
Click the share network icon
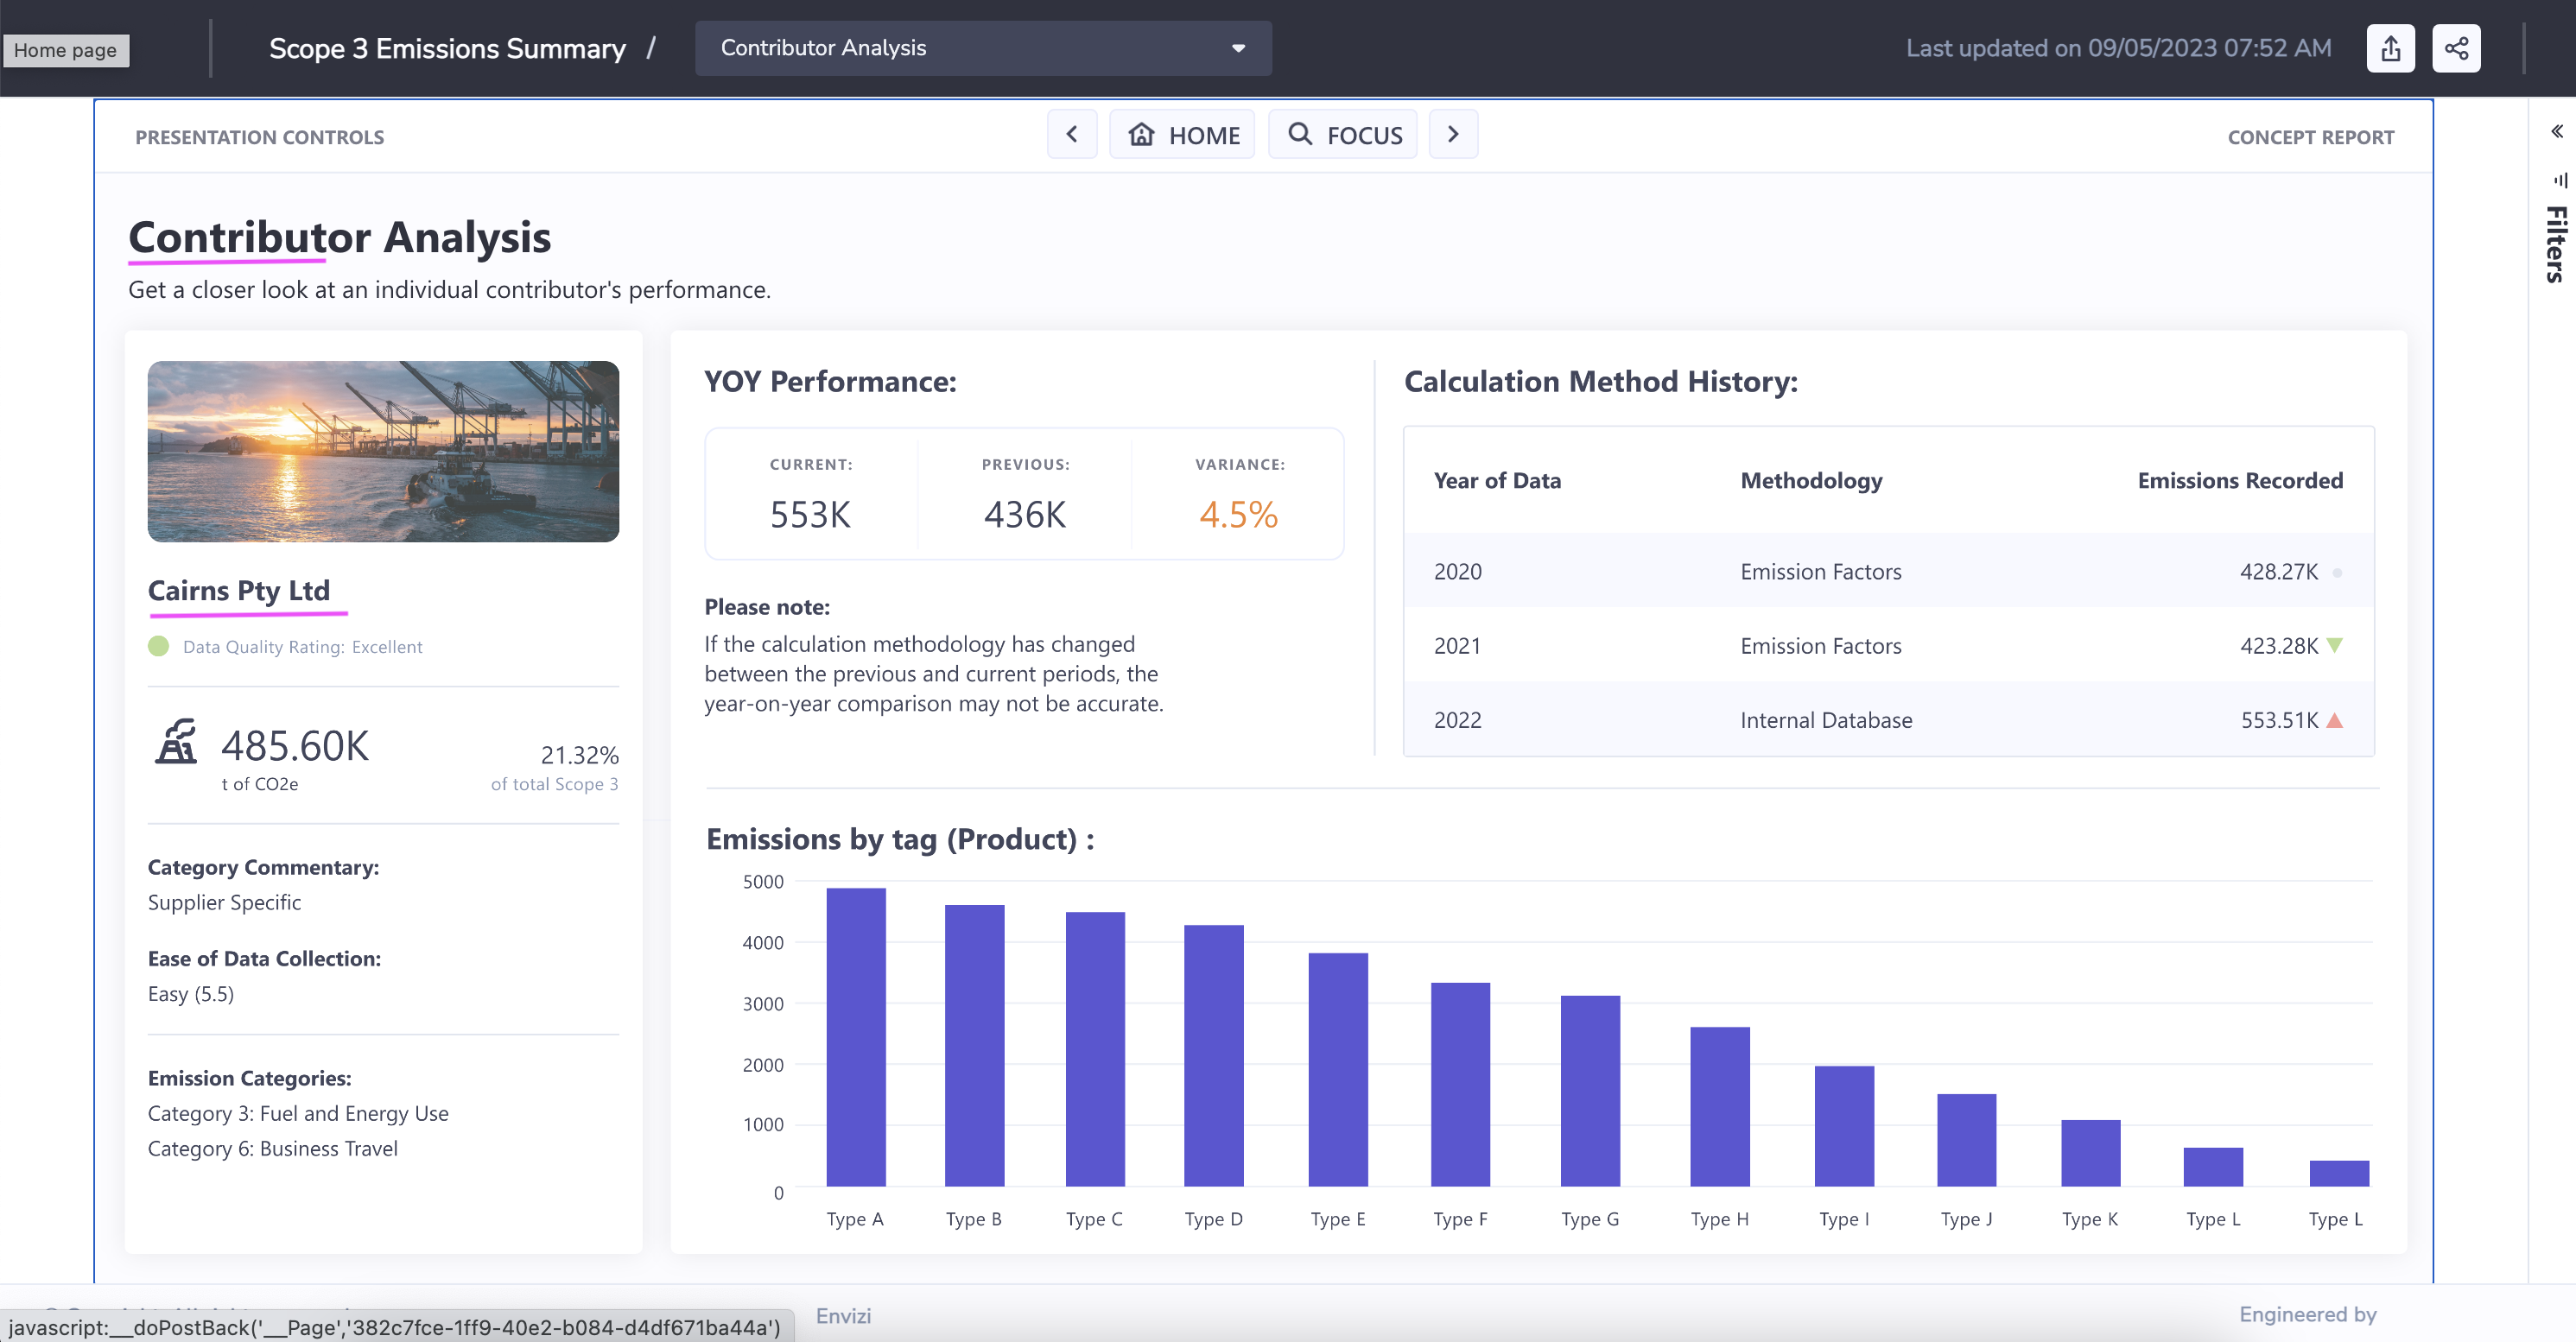[x=2456, y=48]
